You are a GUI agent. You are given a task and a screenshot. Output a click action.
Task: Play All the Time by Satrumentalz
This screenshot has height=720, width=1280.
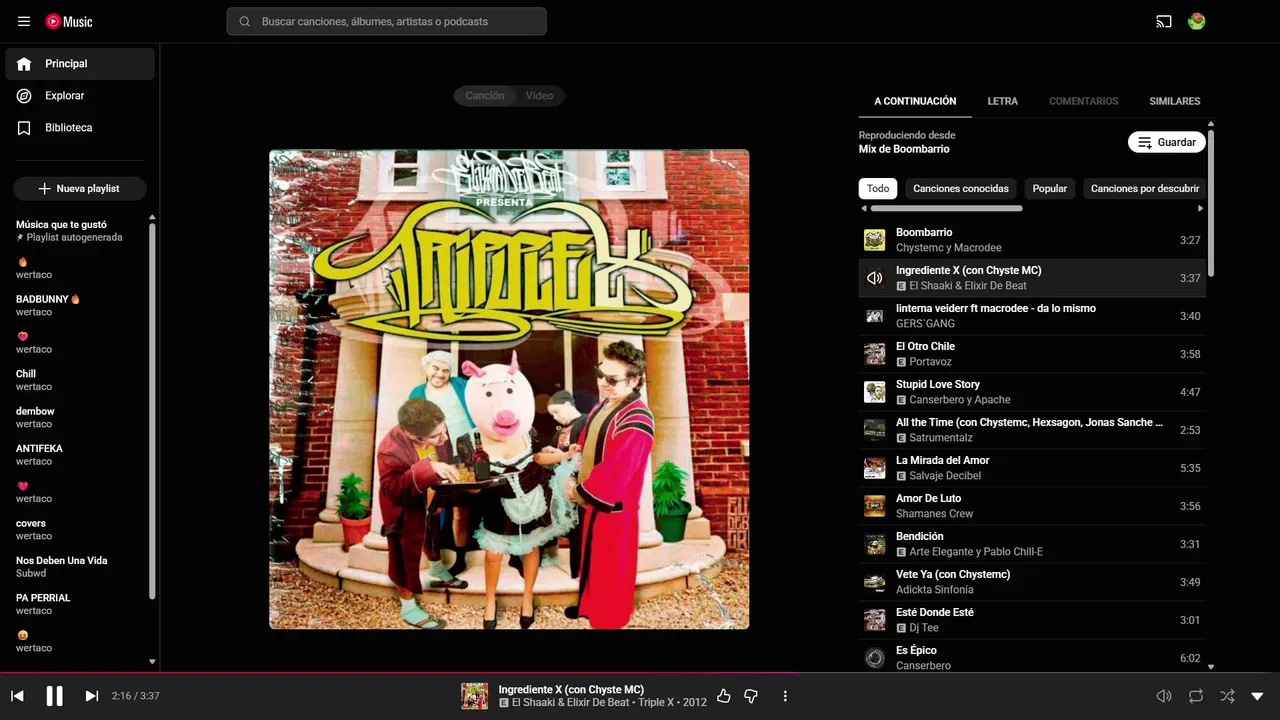pos(1032,430)
